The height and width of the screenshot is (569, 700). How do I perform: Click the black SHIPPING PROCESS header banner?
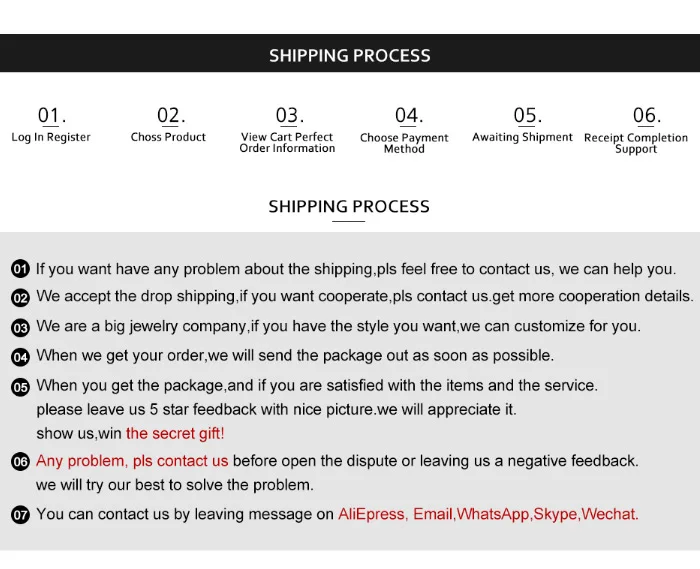click(x=350, y=53)
